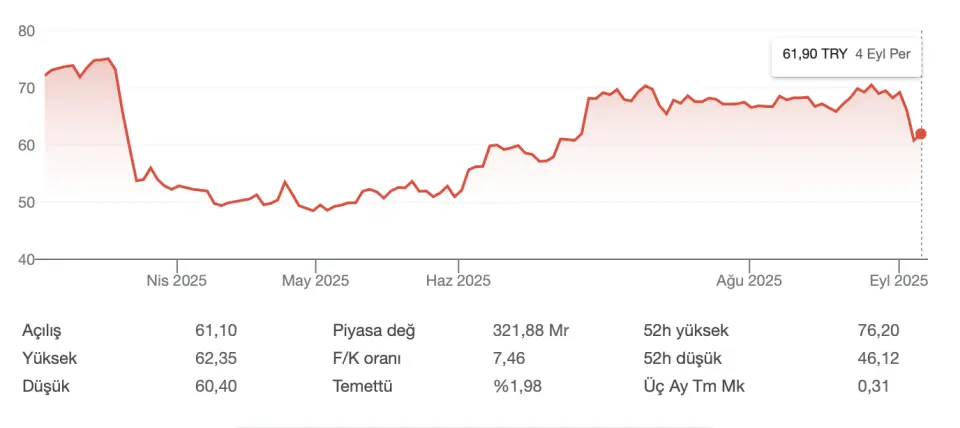This screenshot has height=428, width=960.
Task: Select the Eyl 2025 axis label
Action: point(899,281)
